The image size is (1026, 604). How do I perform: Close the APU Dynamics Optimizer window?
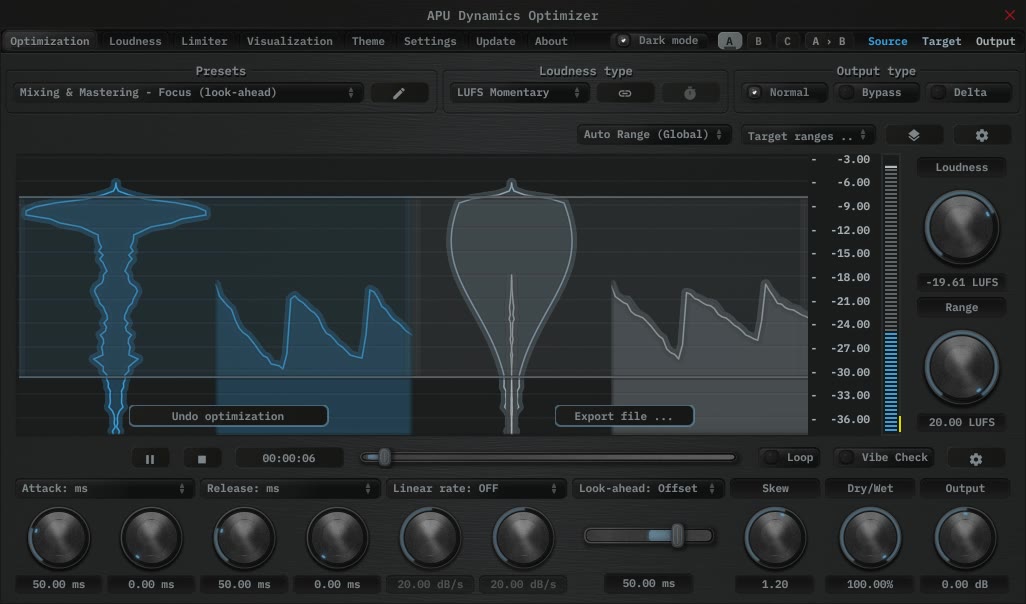click(1010, 14)
